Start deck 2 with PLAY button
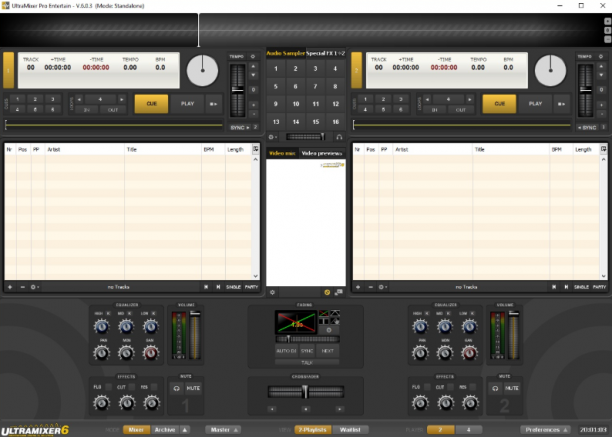Image resolution: width=612 pixels, height=437 pixels. pyautogui.click(x=536, y=104)
